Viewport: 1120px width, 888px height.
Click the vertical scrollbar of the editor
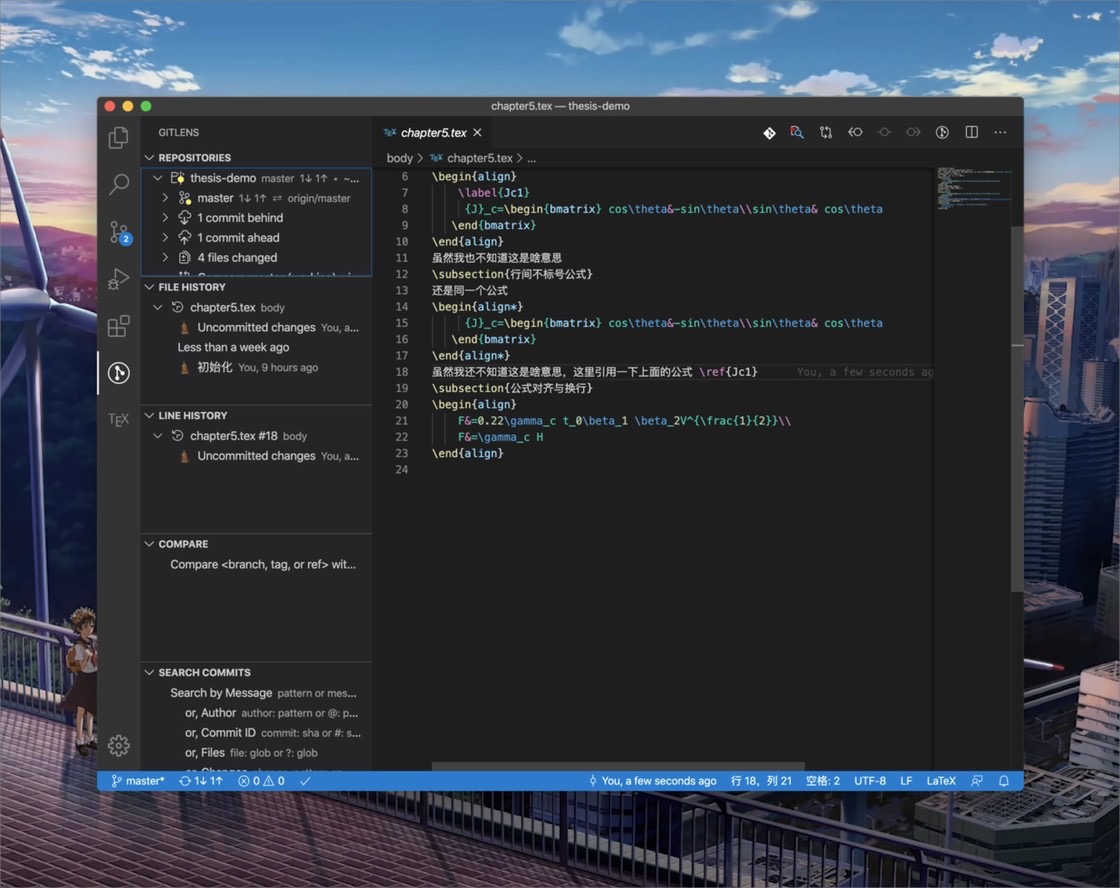click(1017, 409)
